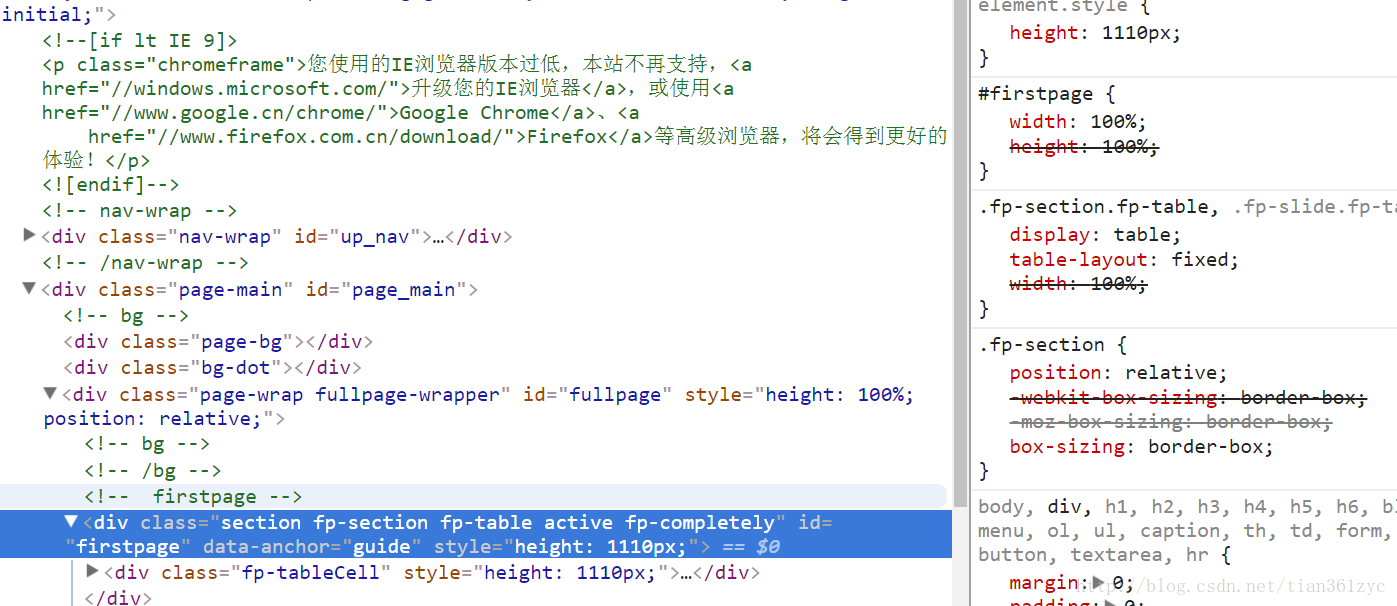Click the p class="chromeframe" tag
This screenshot has width=1397, height=606.
pos(175,65)
